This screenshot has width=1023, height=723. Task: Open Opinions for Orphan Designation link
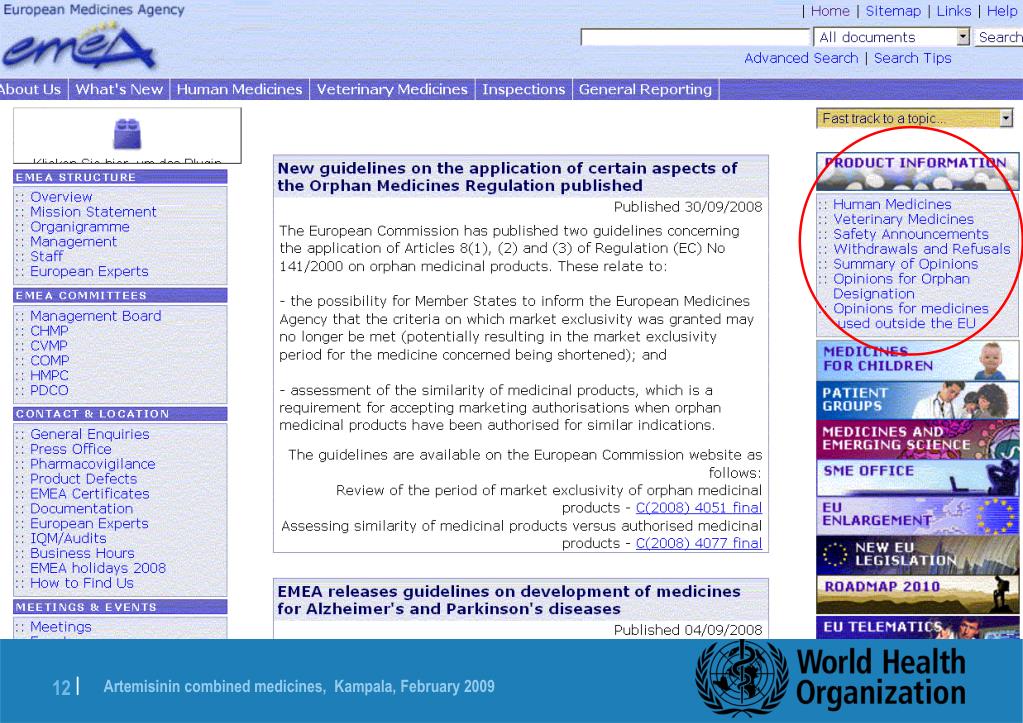click(x=901, y=286)
